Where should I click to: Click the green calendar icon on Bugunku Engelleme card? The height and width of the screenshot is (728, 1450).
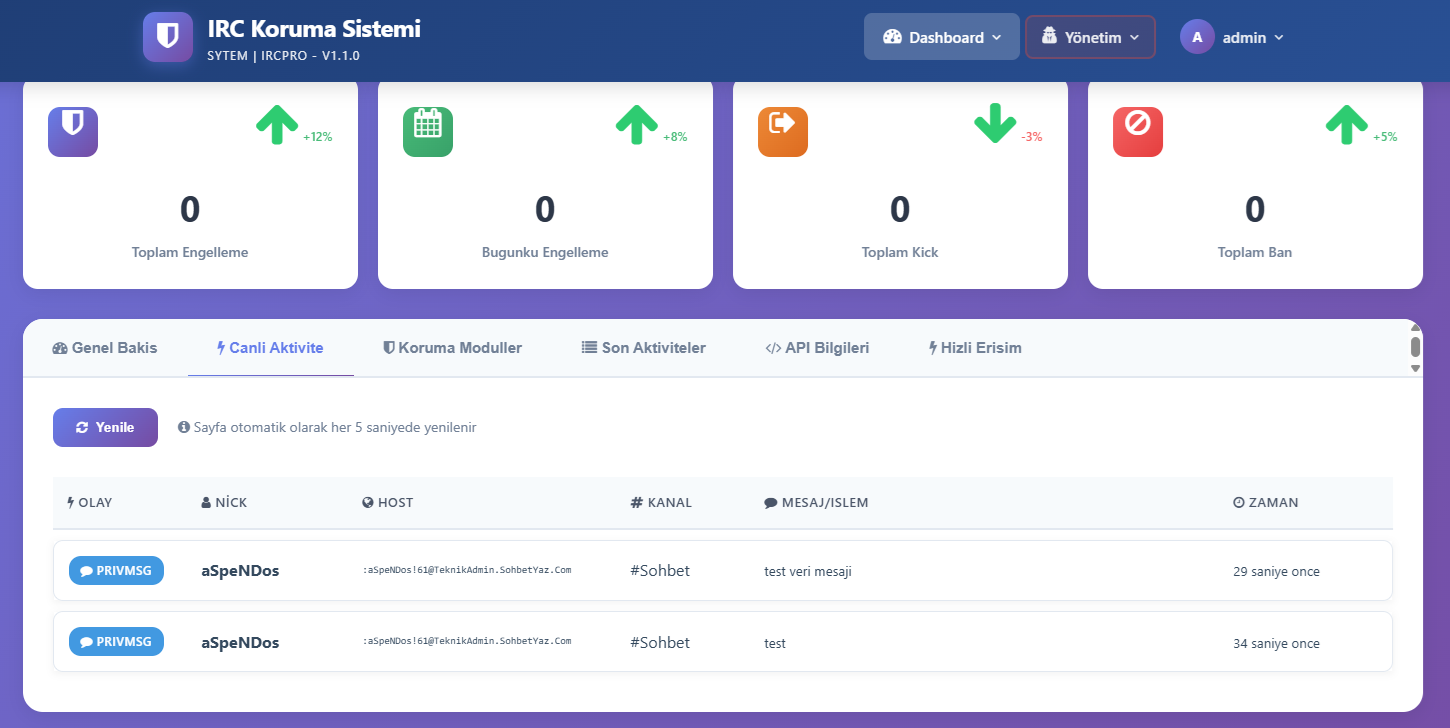click(428, 131)
